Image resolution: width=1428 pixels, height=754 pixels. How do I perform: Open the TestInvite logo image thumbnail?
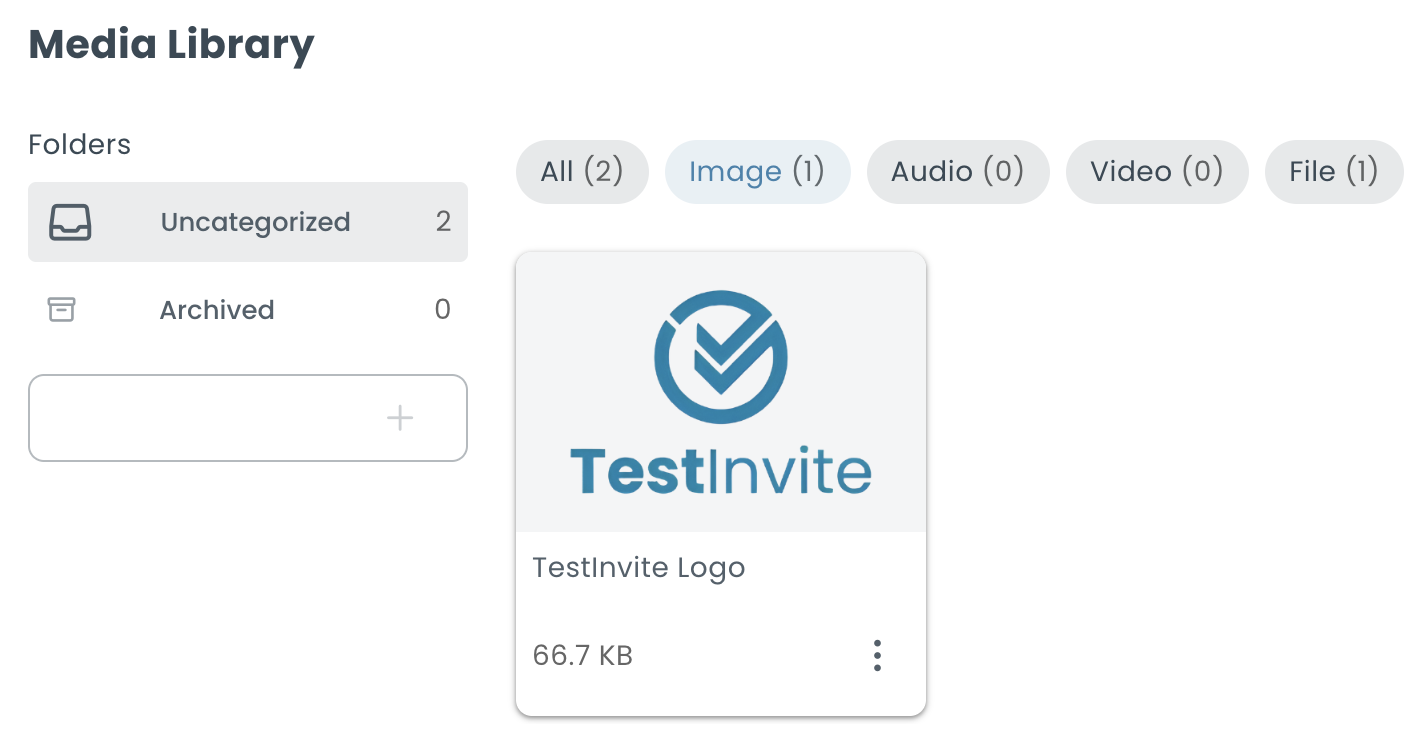pos(721,392)
